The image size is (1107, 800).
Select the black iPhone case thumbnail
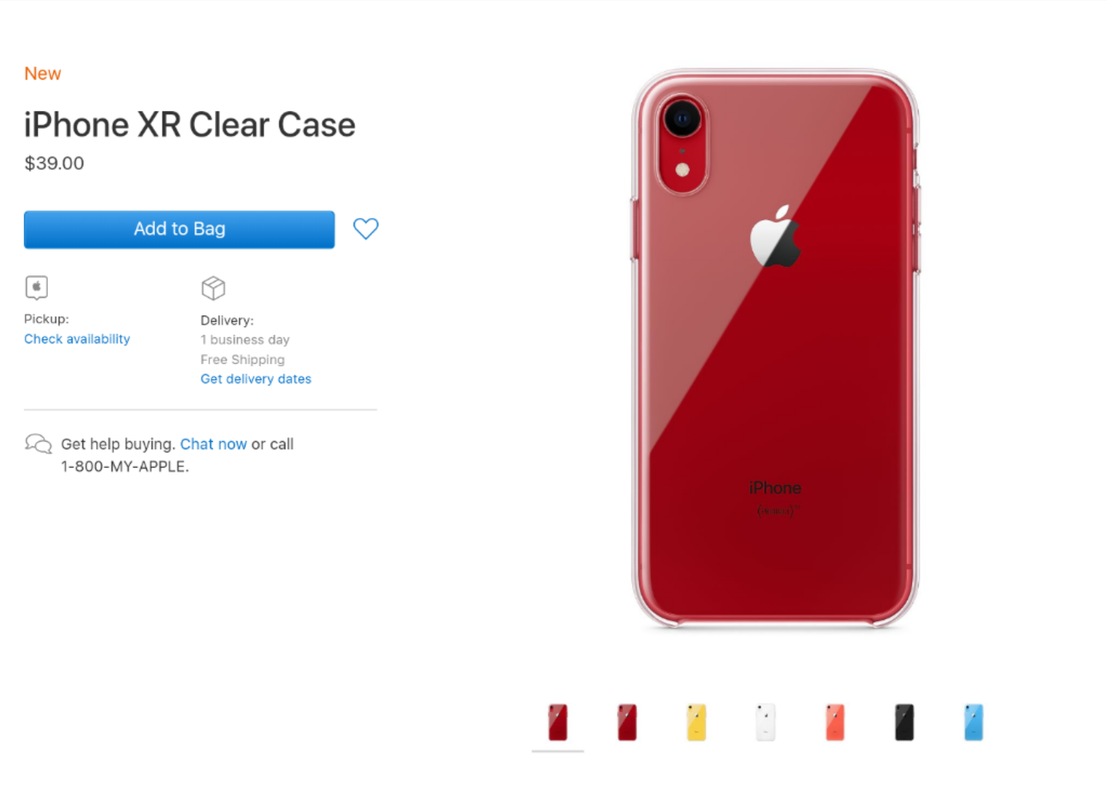[x=904, y=722]
